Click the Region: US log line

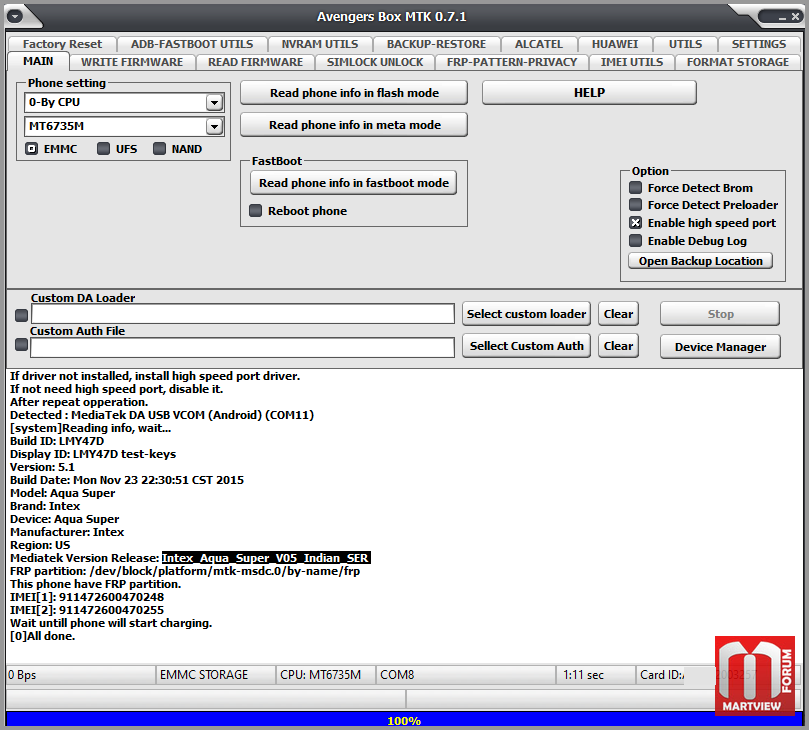40,545
